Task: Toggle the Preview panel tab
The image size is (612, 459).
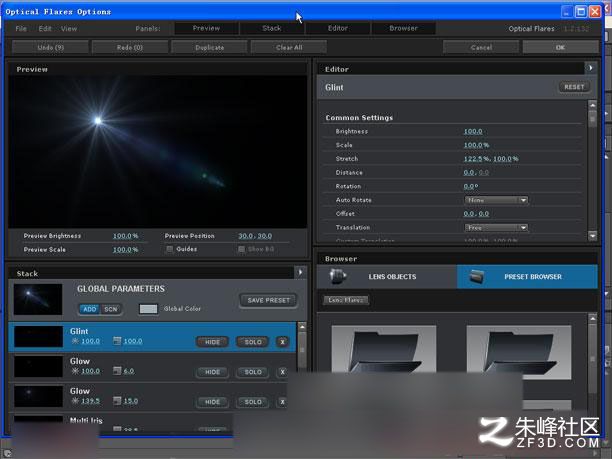Action: click(206, 28)
